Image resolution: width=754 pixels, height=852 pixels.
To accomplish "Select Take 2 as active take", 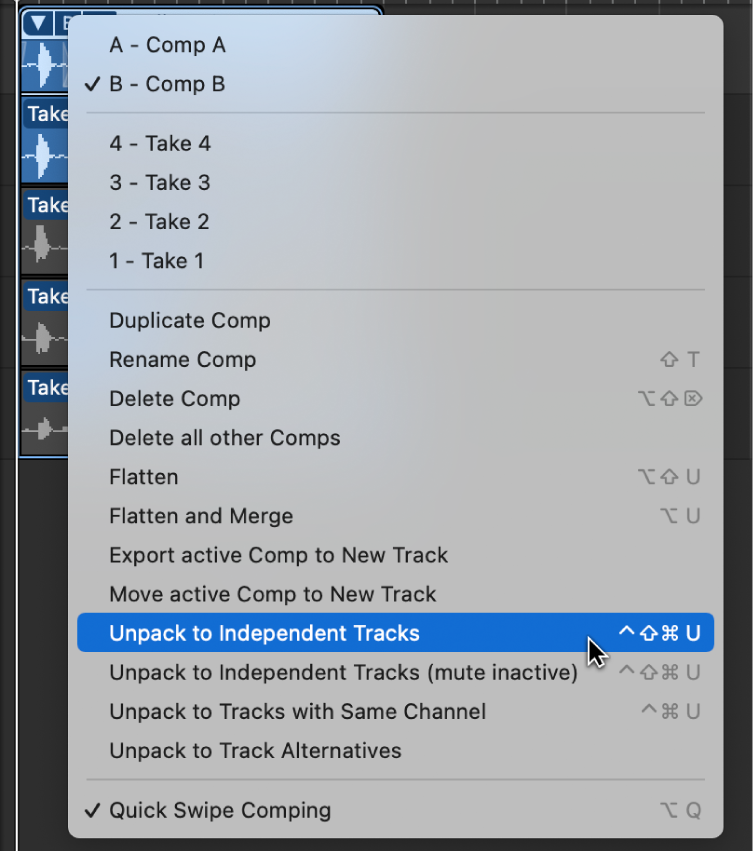I will point(160,221).
